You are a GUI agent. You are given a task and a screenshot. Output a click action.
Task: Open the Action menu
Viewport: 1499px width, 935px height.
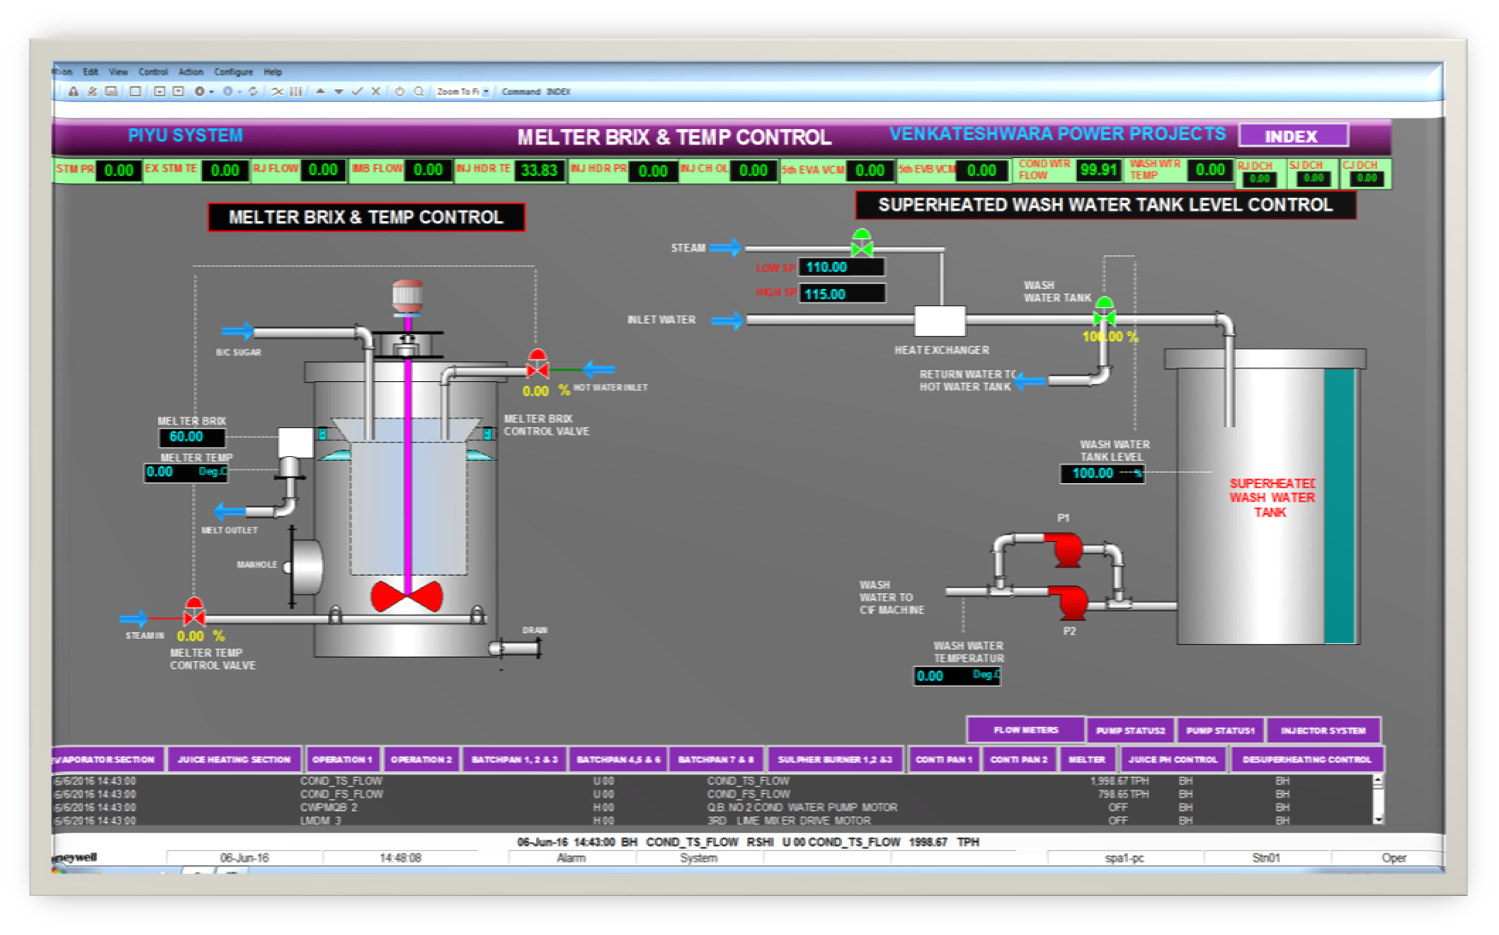click(191, 72)
